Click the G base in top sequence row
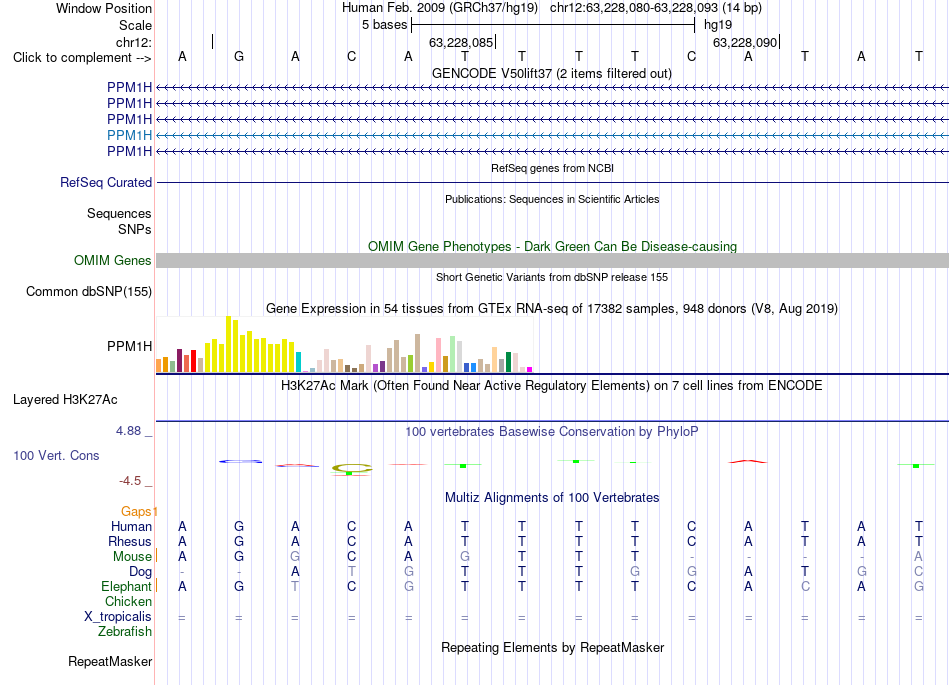Screen dimensions: 950x685 click(x=239, y=56)
